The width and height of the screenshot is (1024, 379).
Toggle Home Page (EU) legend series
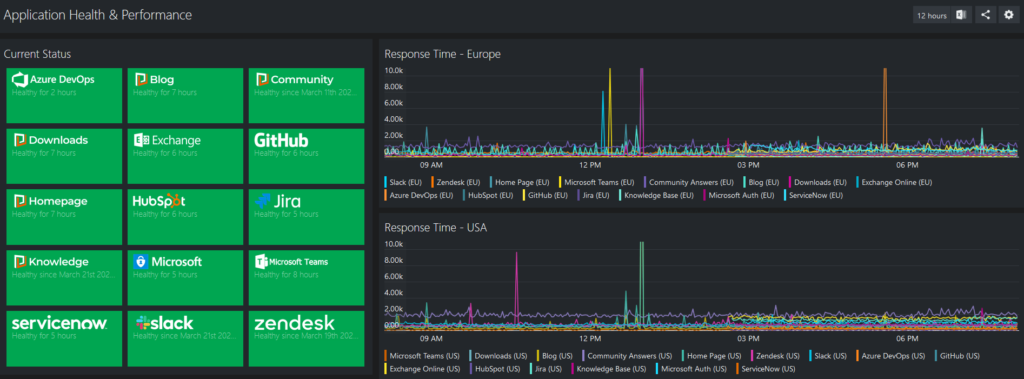(x=520, y=182)
